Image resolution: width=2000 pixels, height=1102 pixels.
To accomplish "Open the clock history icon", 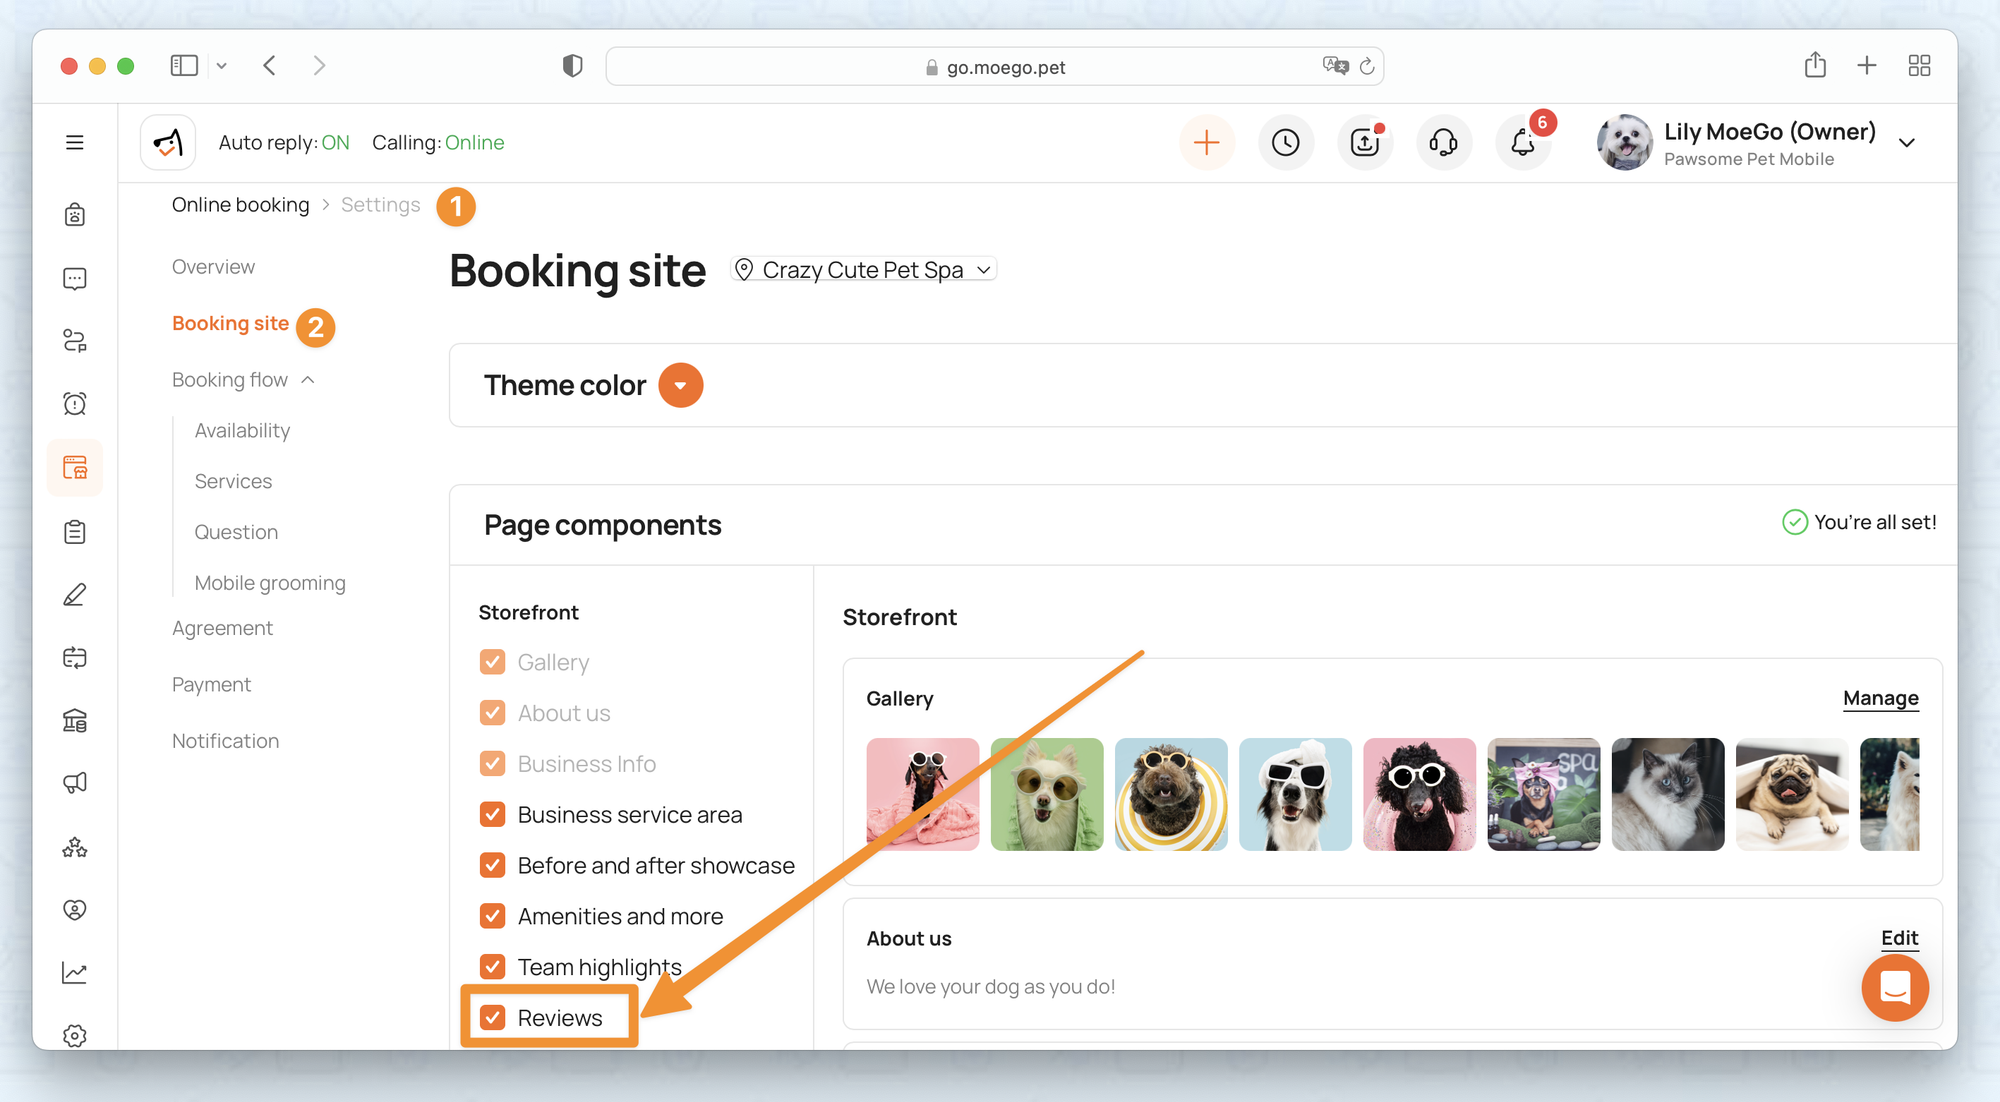I will coord(1286,143).
